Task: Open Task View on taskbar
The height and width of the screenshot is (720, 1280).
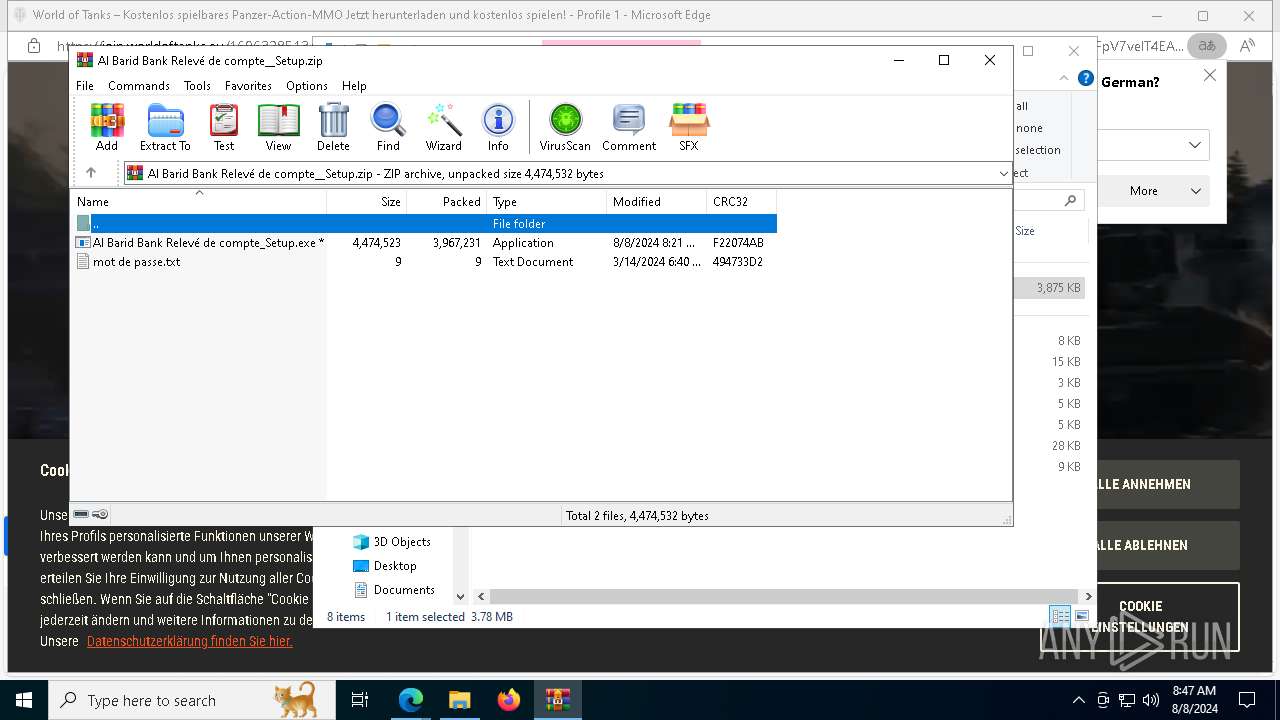Action: pos(360,700)
